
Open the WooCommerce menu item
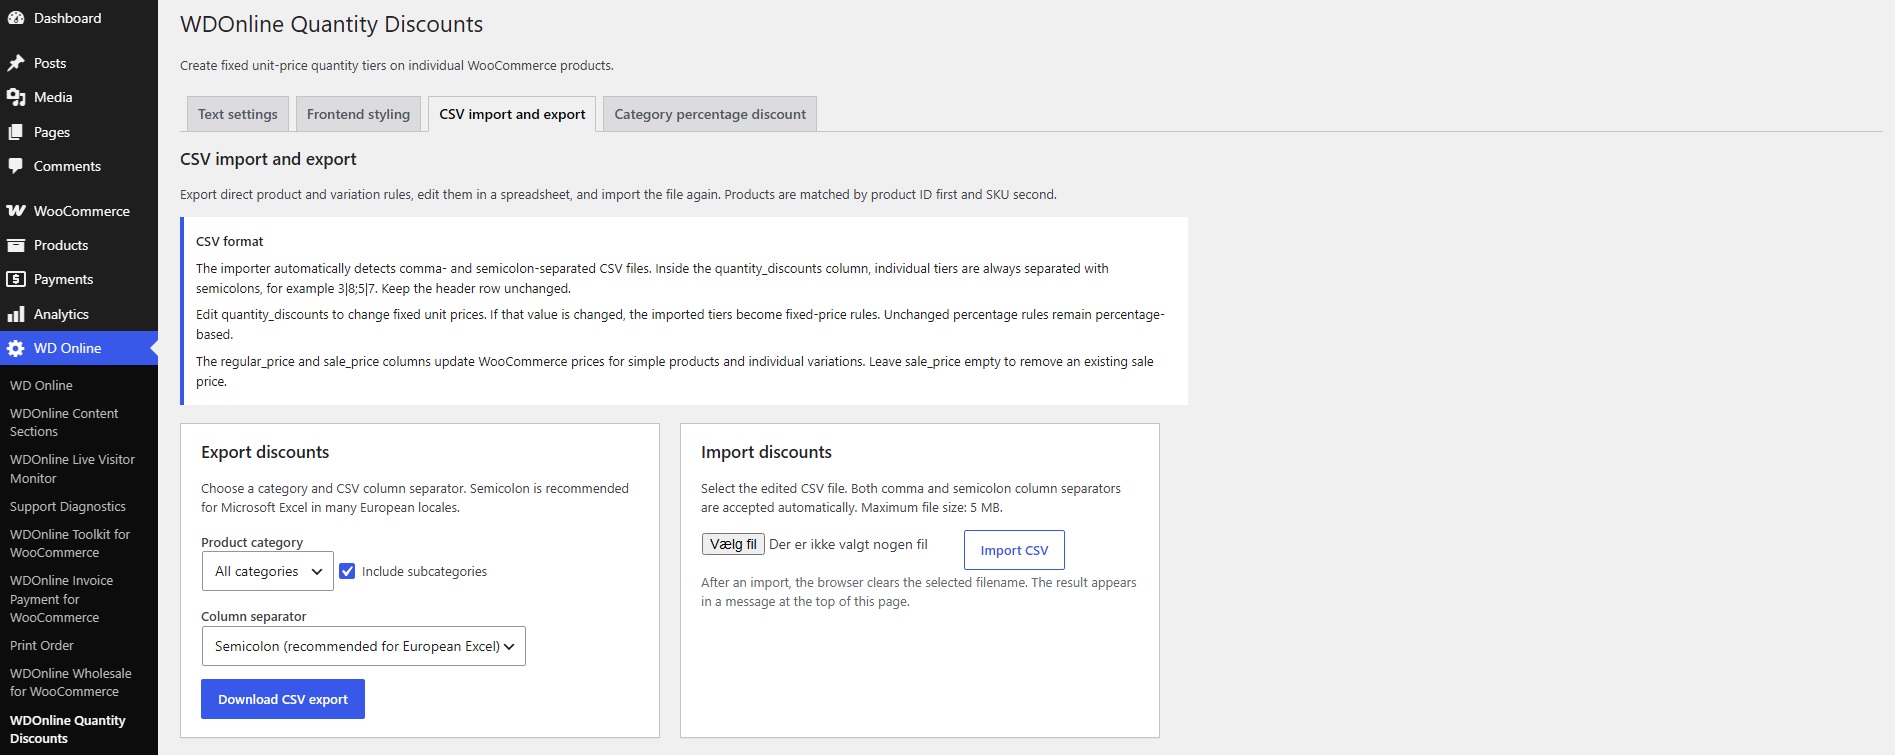(79, 211)
